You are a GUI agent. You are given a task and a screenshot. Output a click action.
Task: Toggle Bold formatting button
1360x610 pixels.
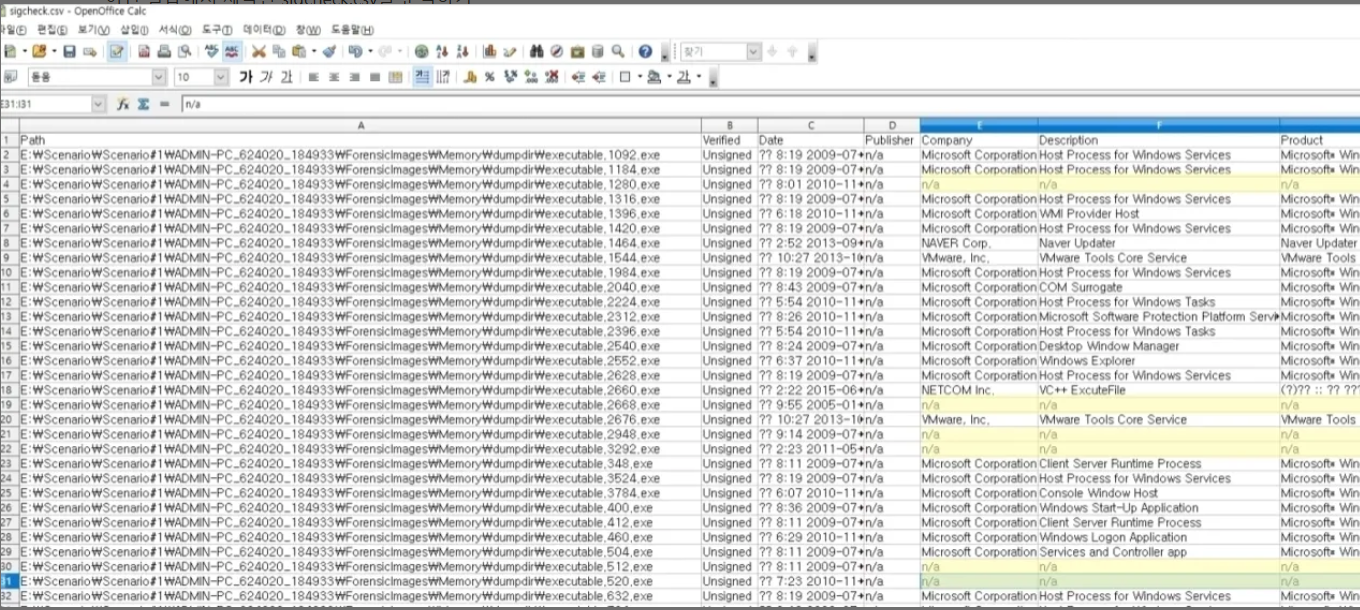tap(245, 77)
